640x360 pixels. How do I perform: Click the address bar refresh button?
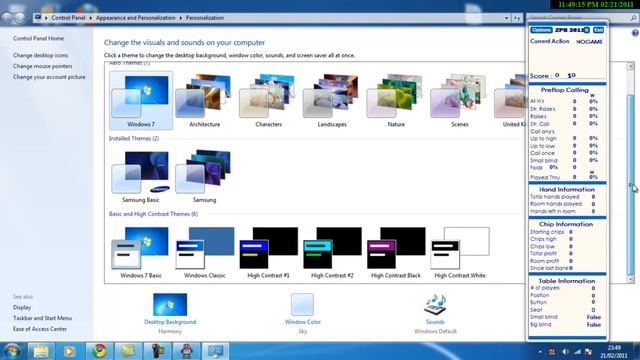517,18
